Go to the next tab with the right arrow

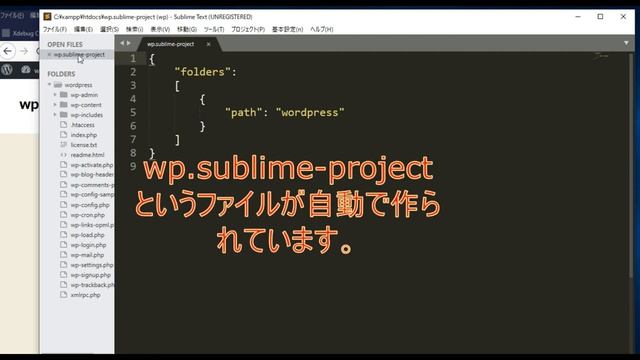pyautogui.click(x=129, y=43)
